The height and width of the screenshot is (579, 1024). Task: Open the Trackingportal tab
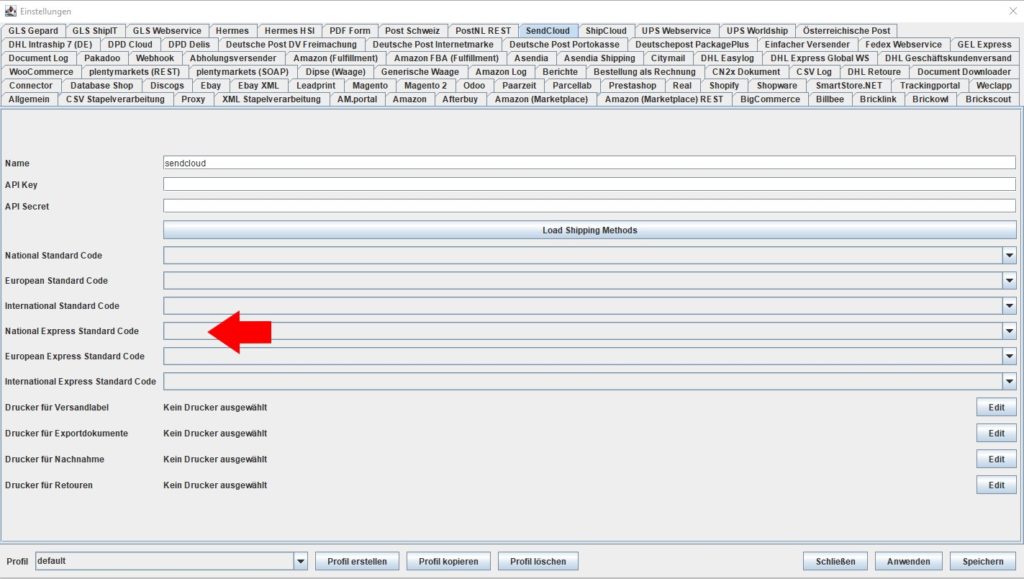pos(930,86)
